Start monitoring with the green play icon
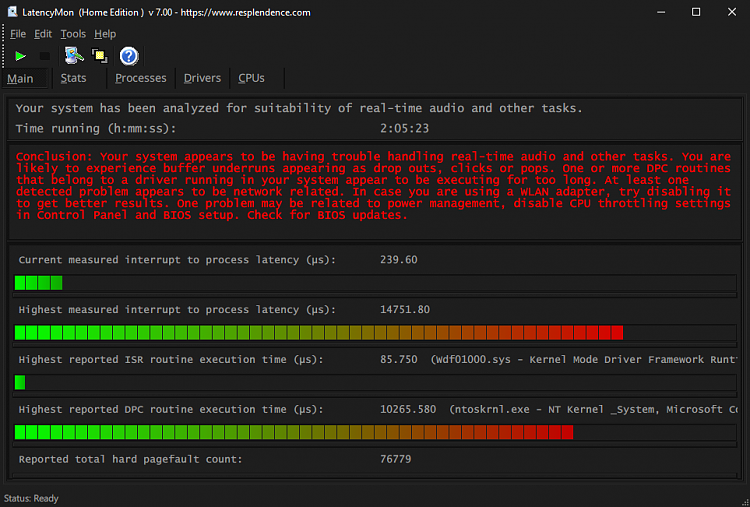This screenshot has height=507, width=750. (x=20, y=56)
